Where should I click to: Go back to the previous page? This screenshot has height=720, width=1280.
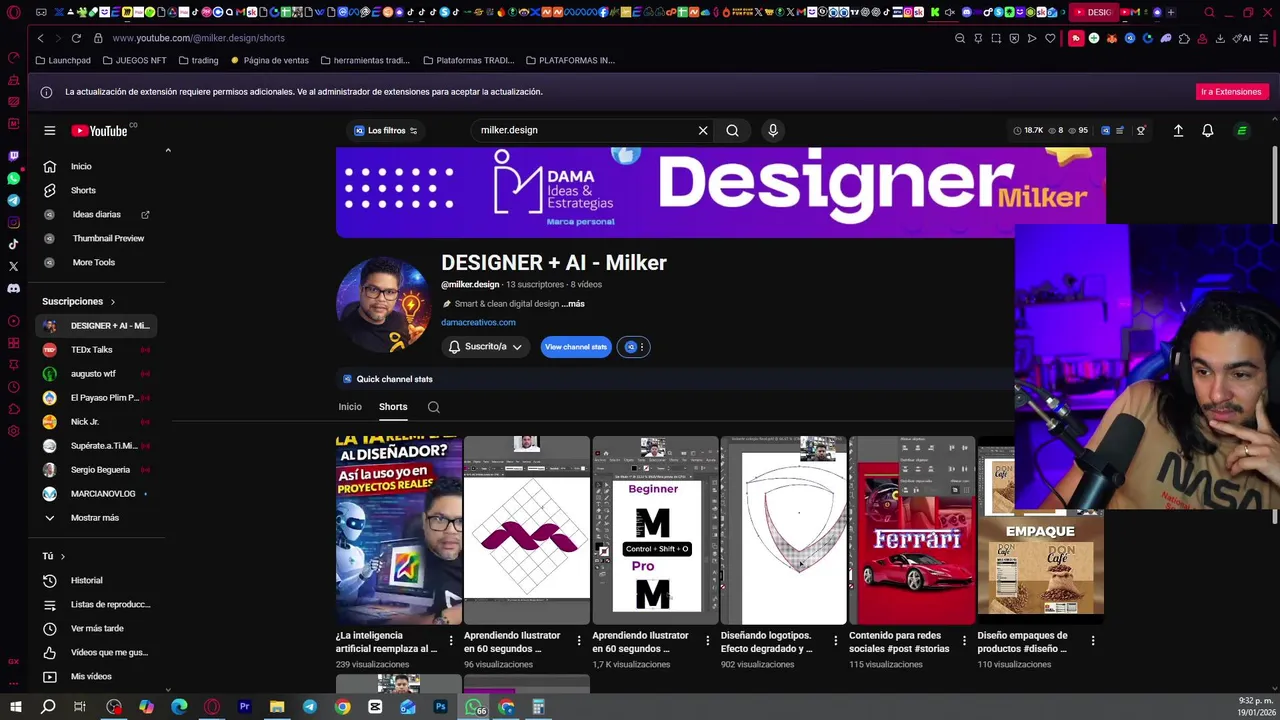[40, 38]
